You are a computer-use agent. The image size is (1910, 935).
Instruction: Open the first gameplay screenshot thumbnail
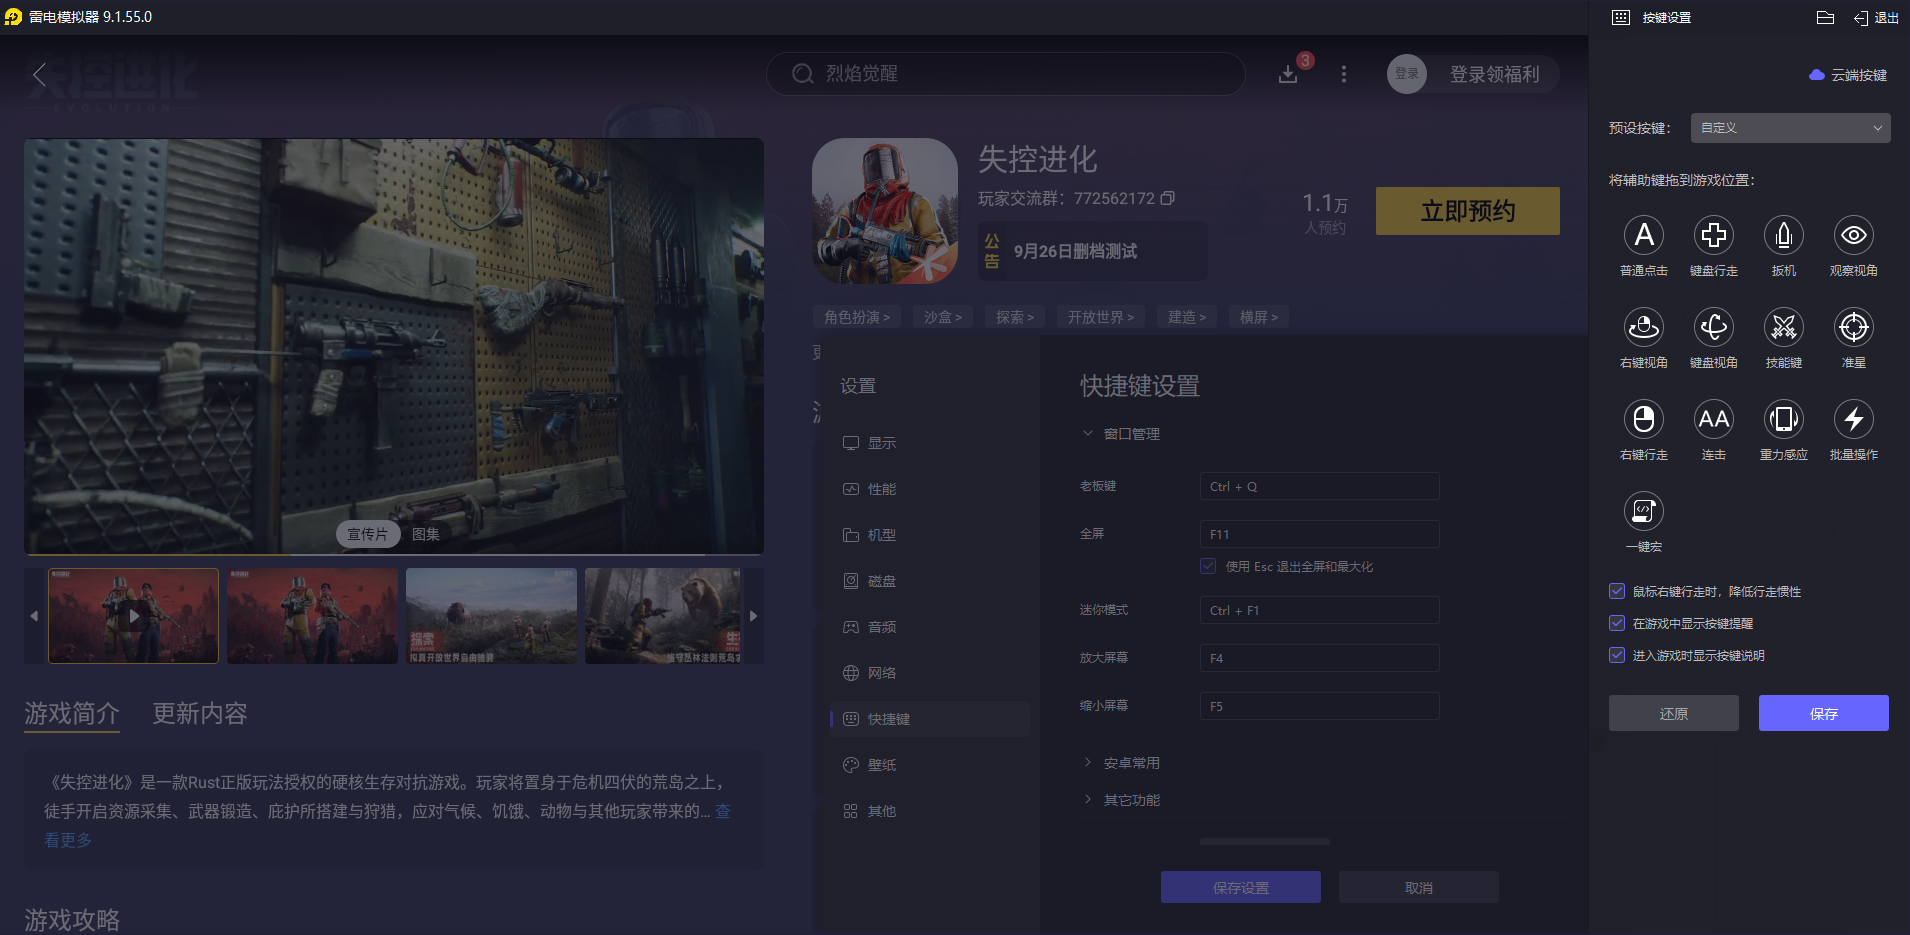[x=133, y=615]
